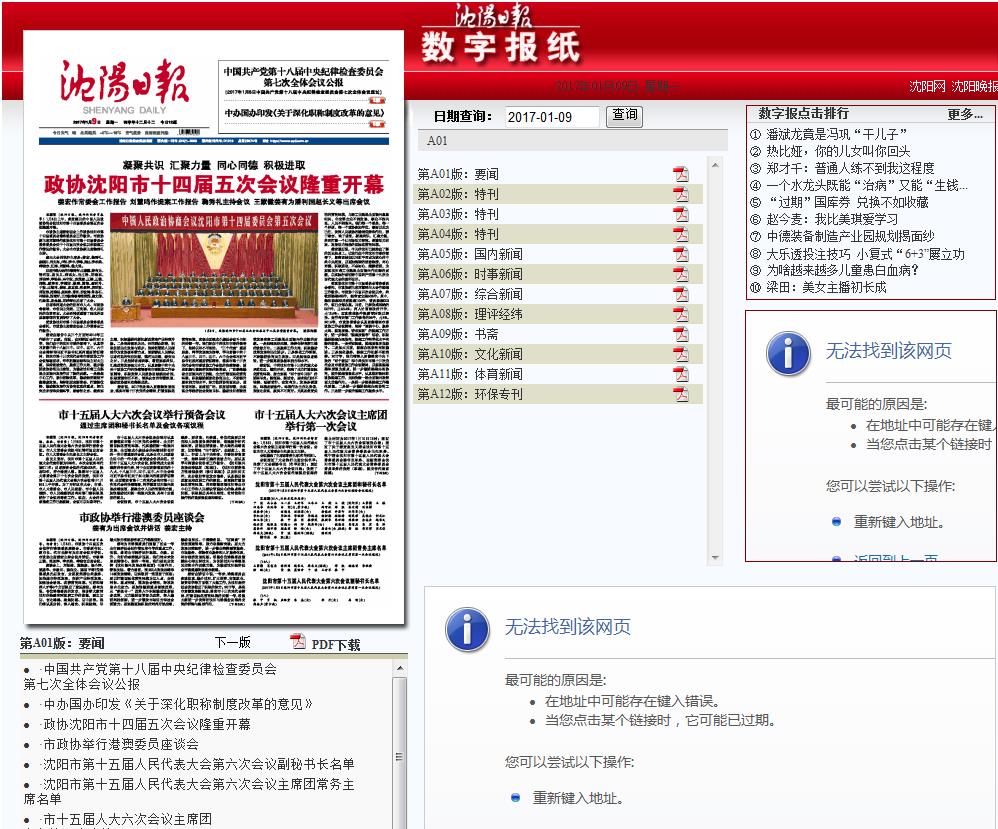Click red headline 政协沈阳市十四届五次会议隆重开幕 on newspaper
This screenshot has height=829, width=998.
pos(214,185)
